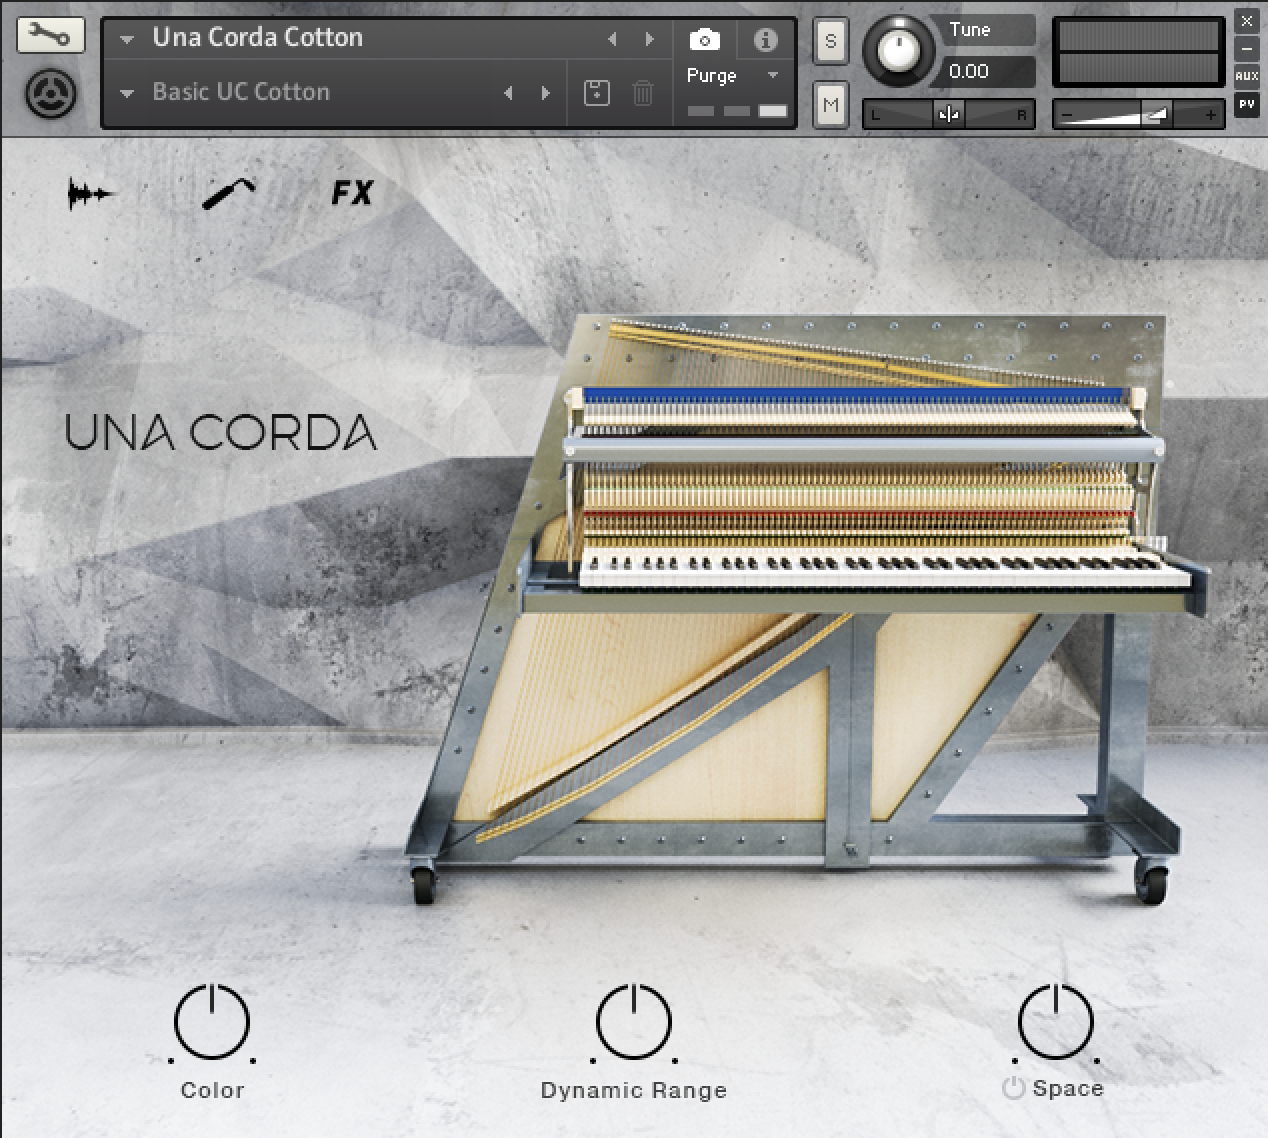Image resolution: width=1268 pixels, height=1138 pixels.
Task: Save the Basic UC Cotton snapshot
Action: (595, 91)
